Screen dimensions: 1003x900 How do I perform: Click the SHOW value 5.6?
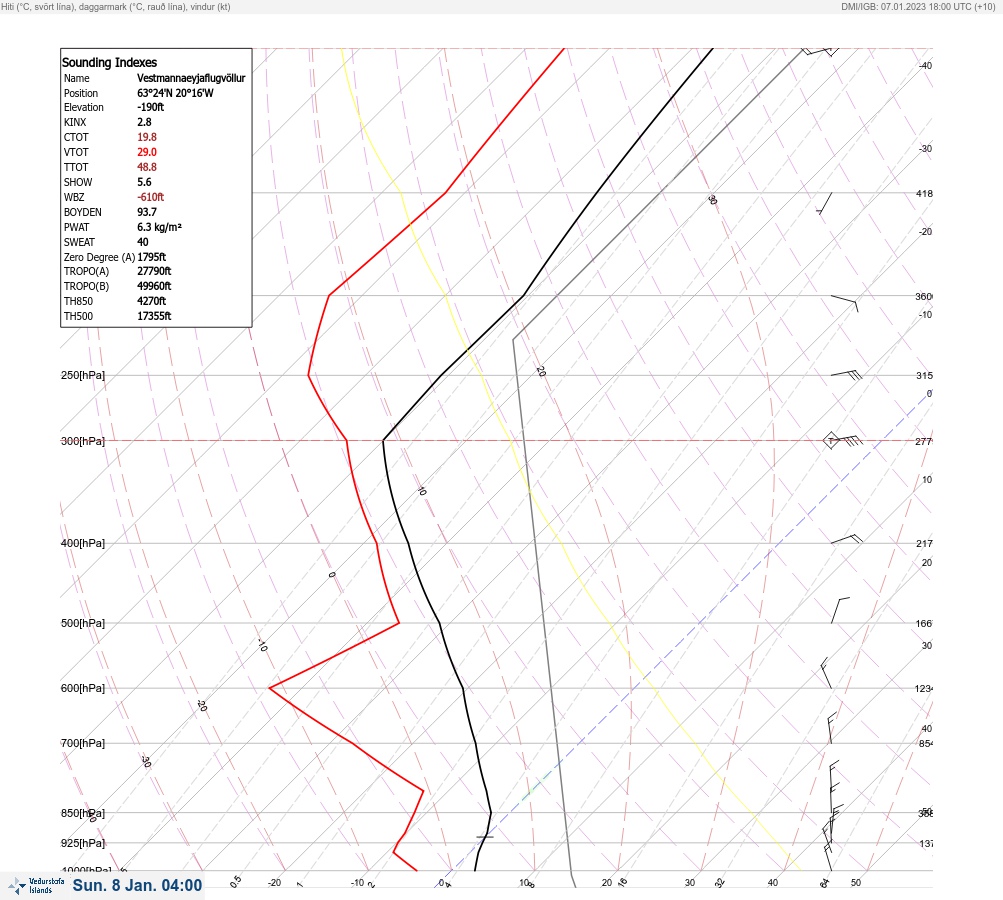coord(145,182)
